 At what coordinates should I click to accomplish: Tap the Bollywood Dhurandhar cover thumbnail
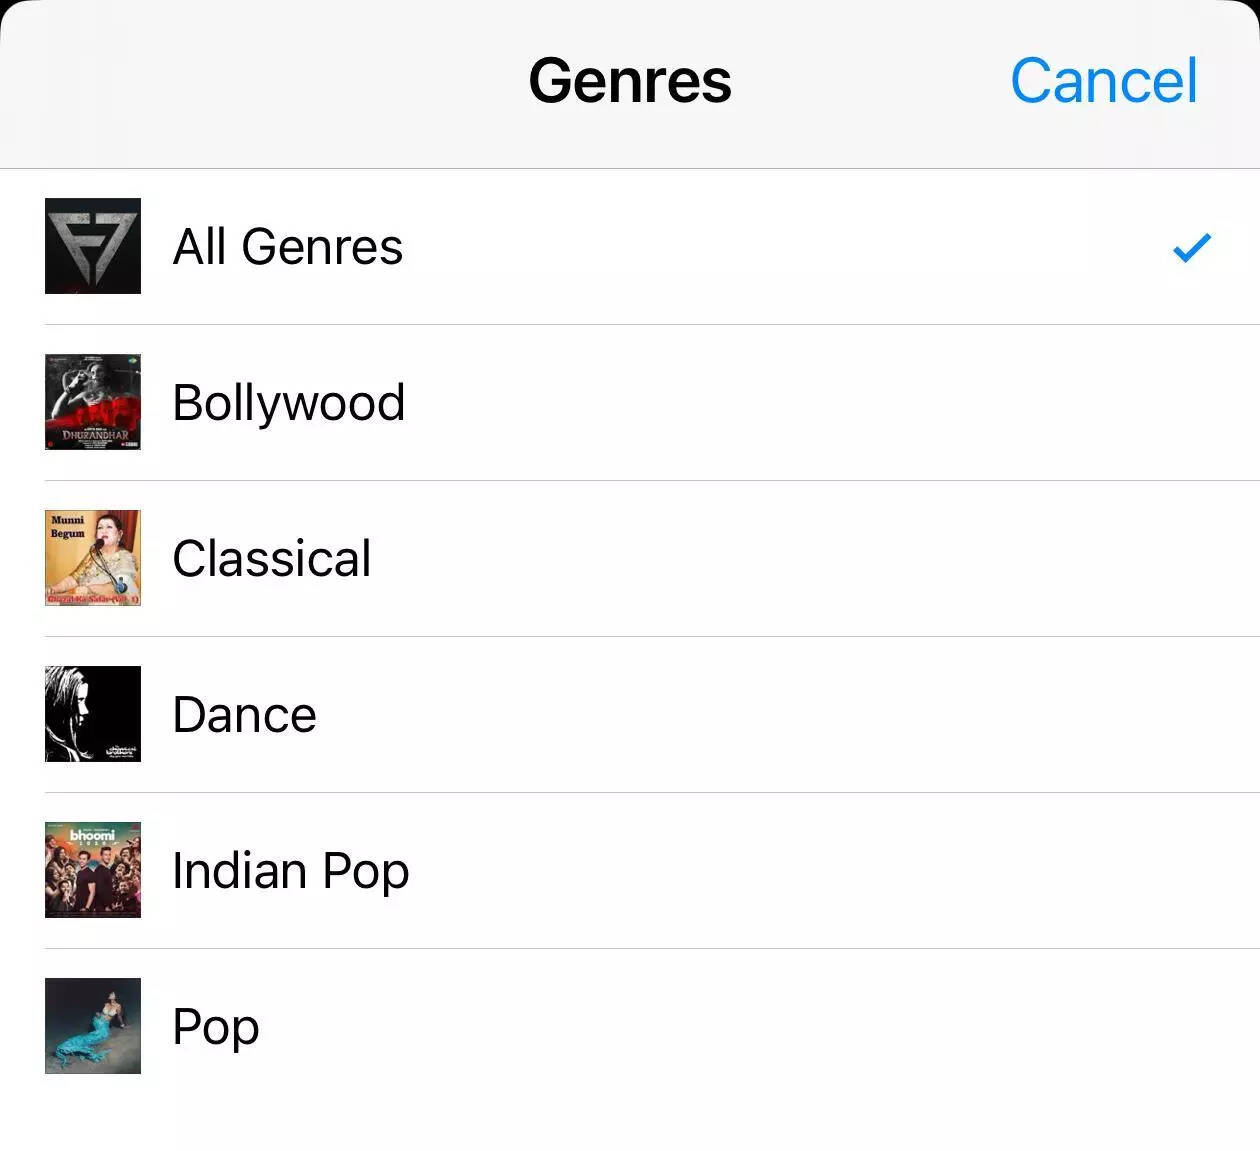(x=93, y=402)
